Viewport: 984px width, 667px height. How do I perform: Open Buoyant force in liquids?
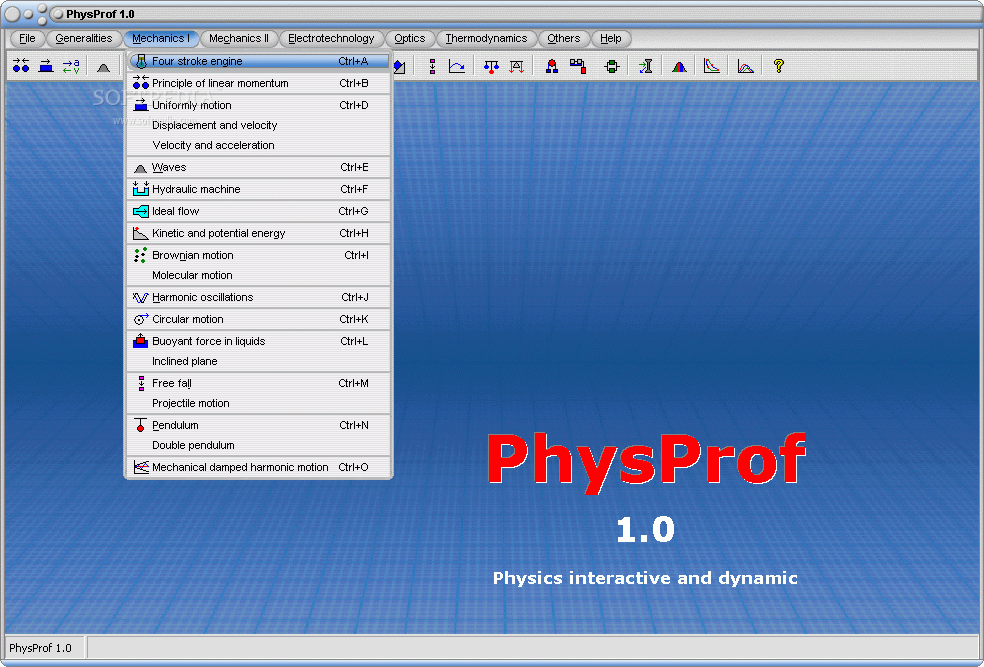[x=259, y=341]
